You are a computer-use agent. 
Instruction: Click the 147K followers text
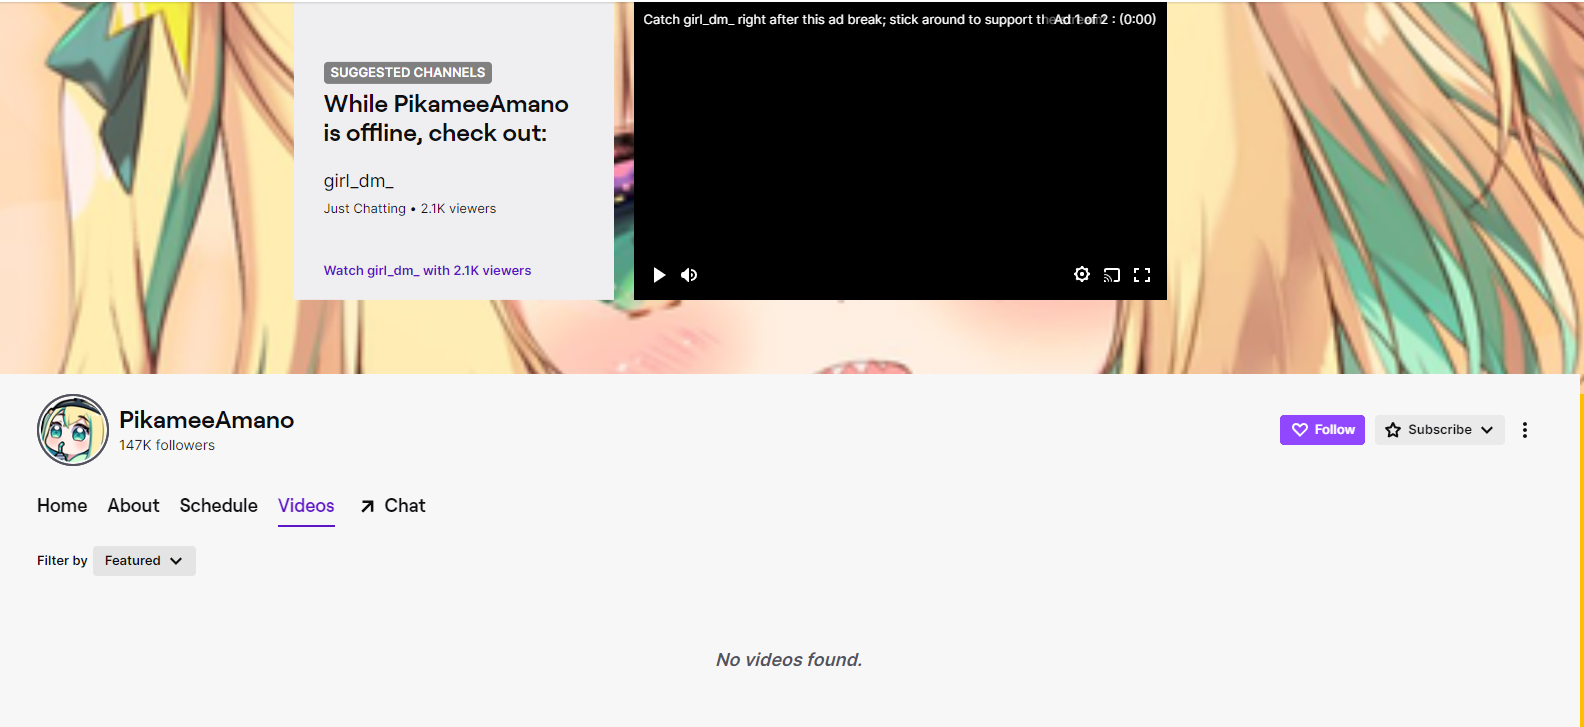tap(167, 446)
